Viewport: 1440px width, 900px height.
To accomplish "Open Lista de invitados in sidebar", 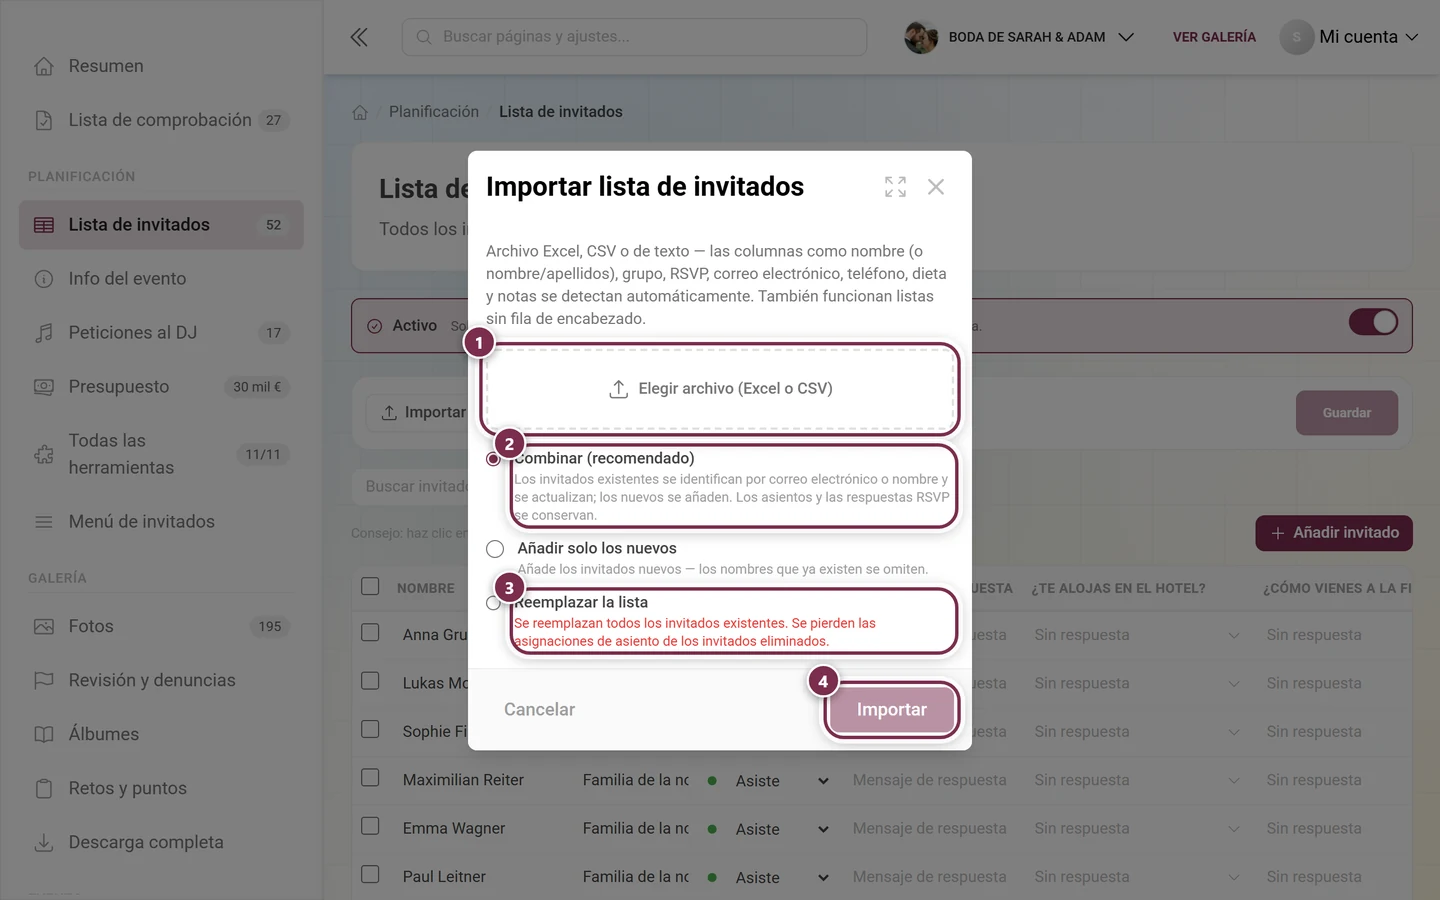I will pos(161,225).
